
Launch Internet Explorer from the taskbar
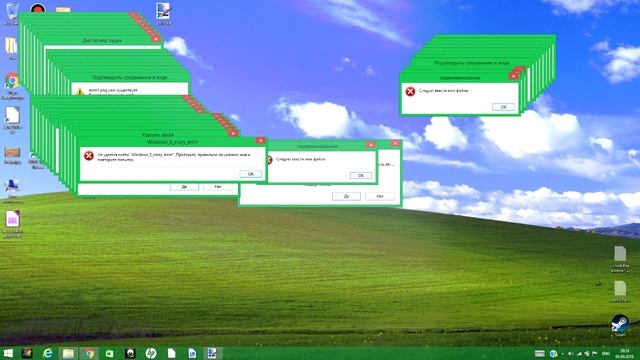tap(47, 353)
